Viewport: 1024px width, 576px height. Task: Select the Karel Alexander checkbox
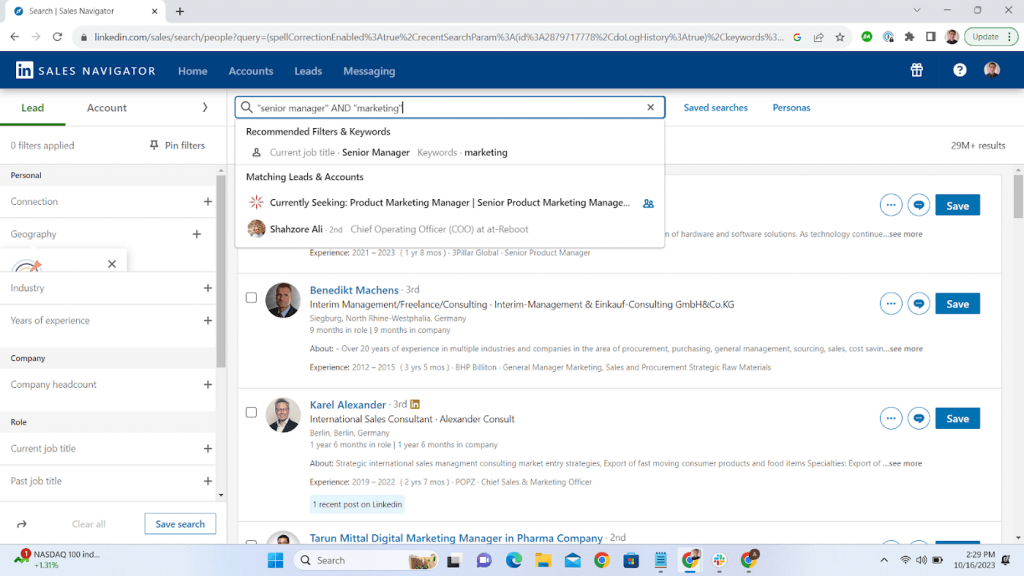[251, 413]
